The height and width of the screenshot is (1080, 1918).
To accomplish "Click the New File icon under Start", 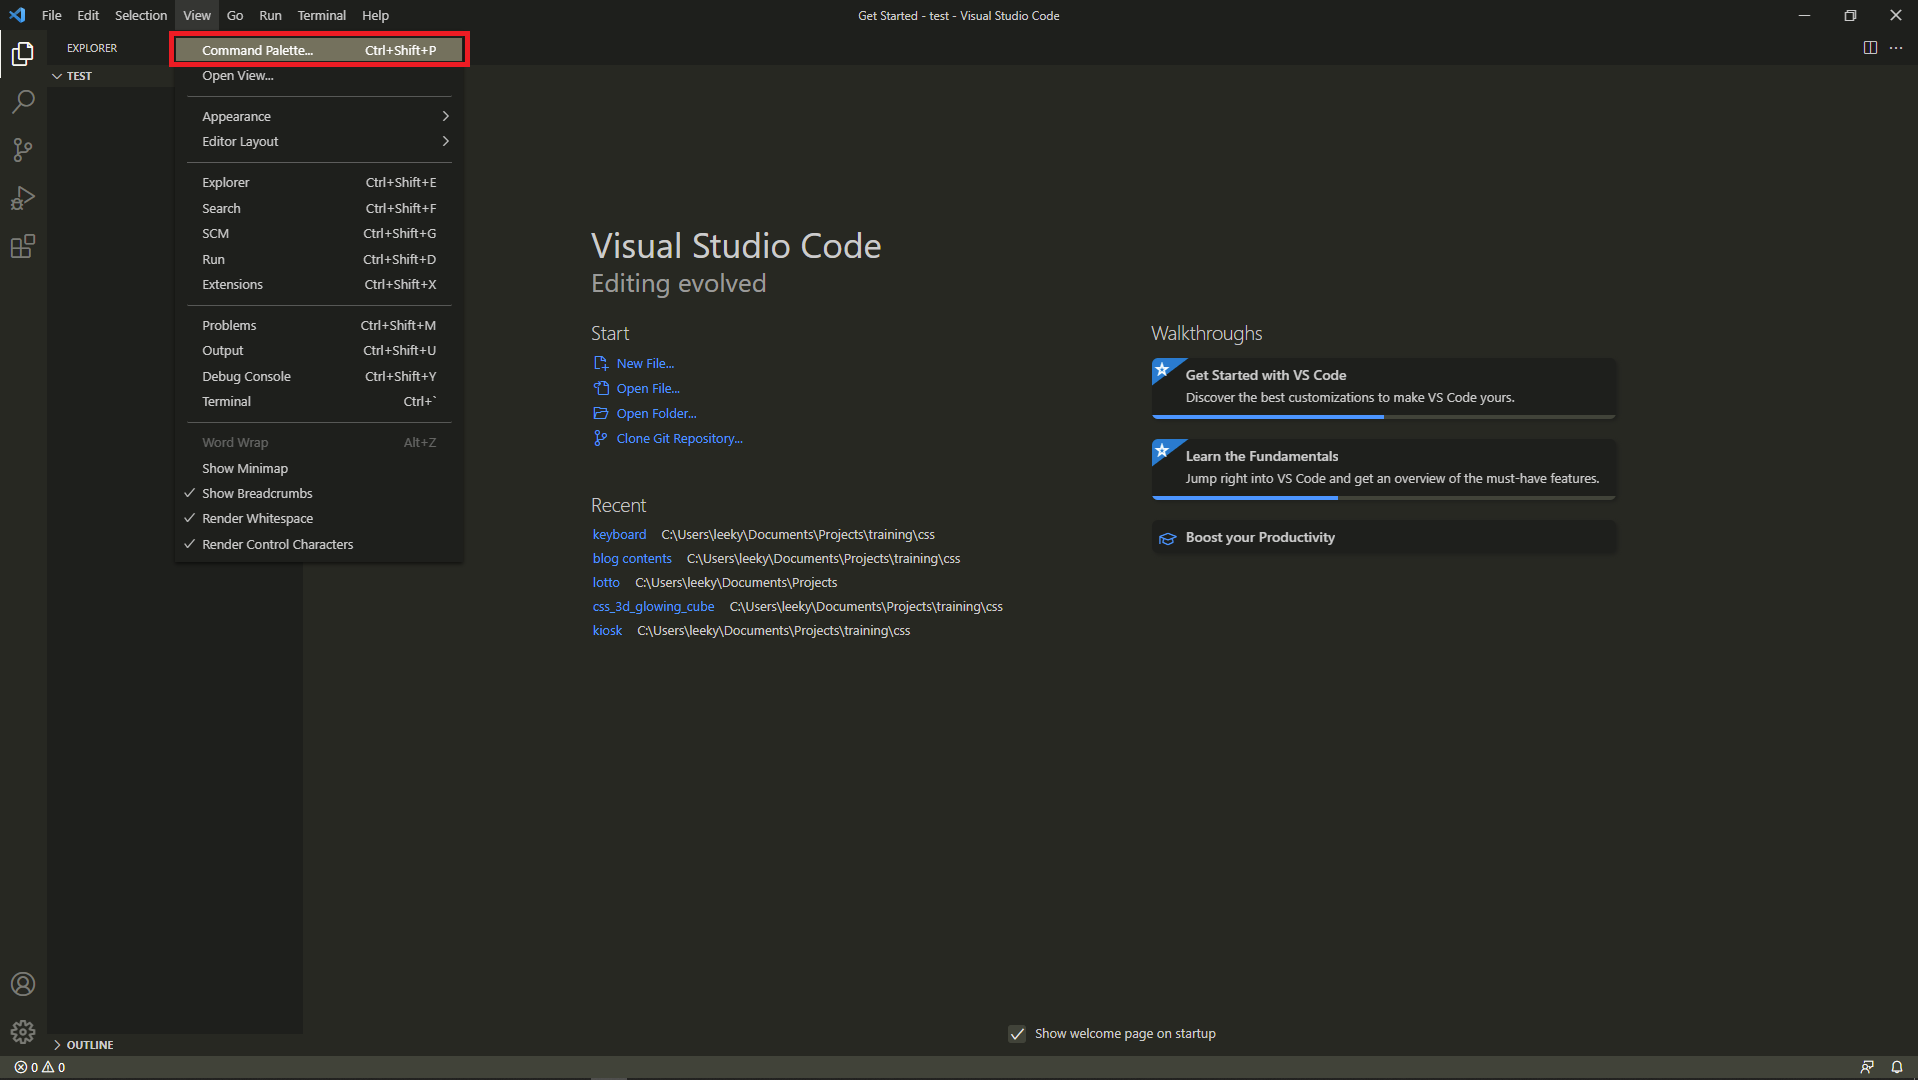I will click(600, 363).
